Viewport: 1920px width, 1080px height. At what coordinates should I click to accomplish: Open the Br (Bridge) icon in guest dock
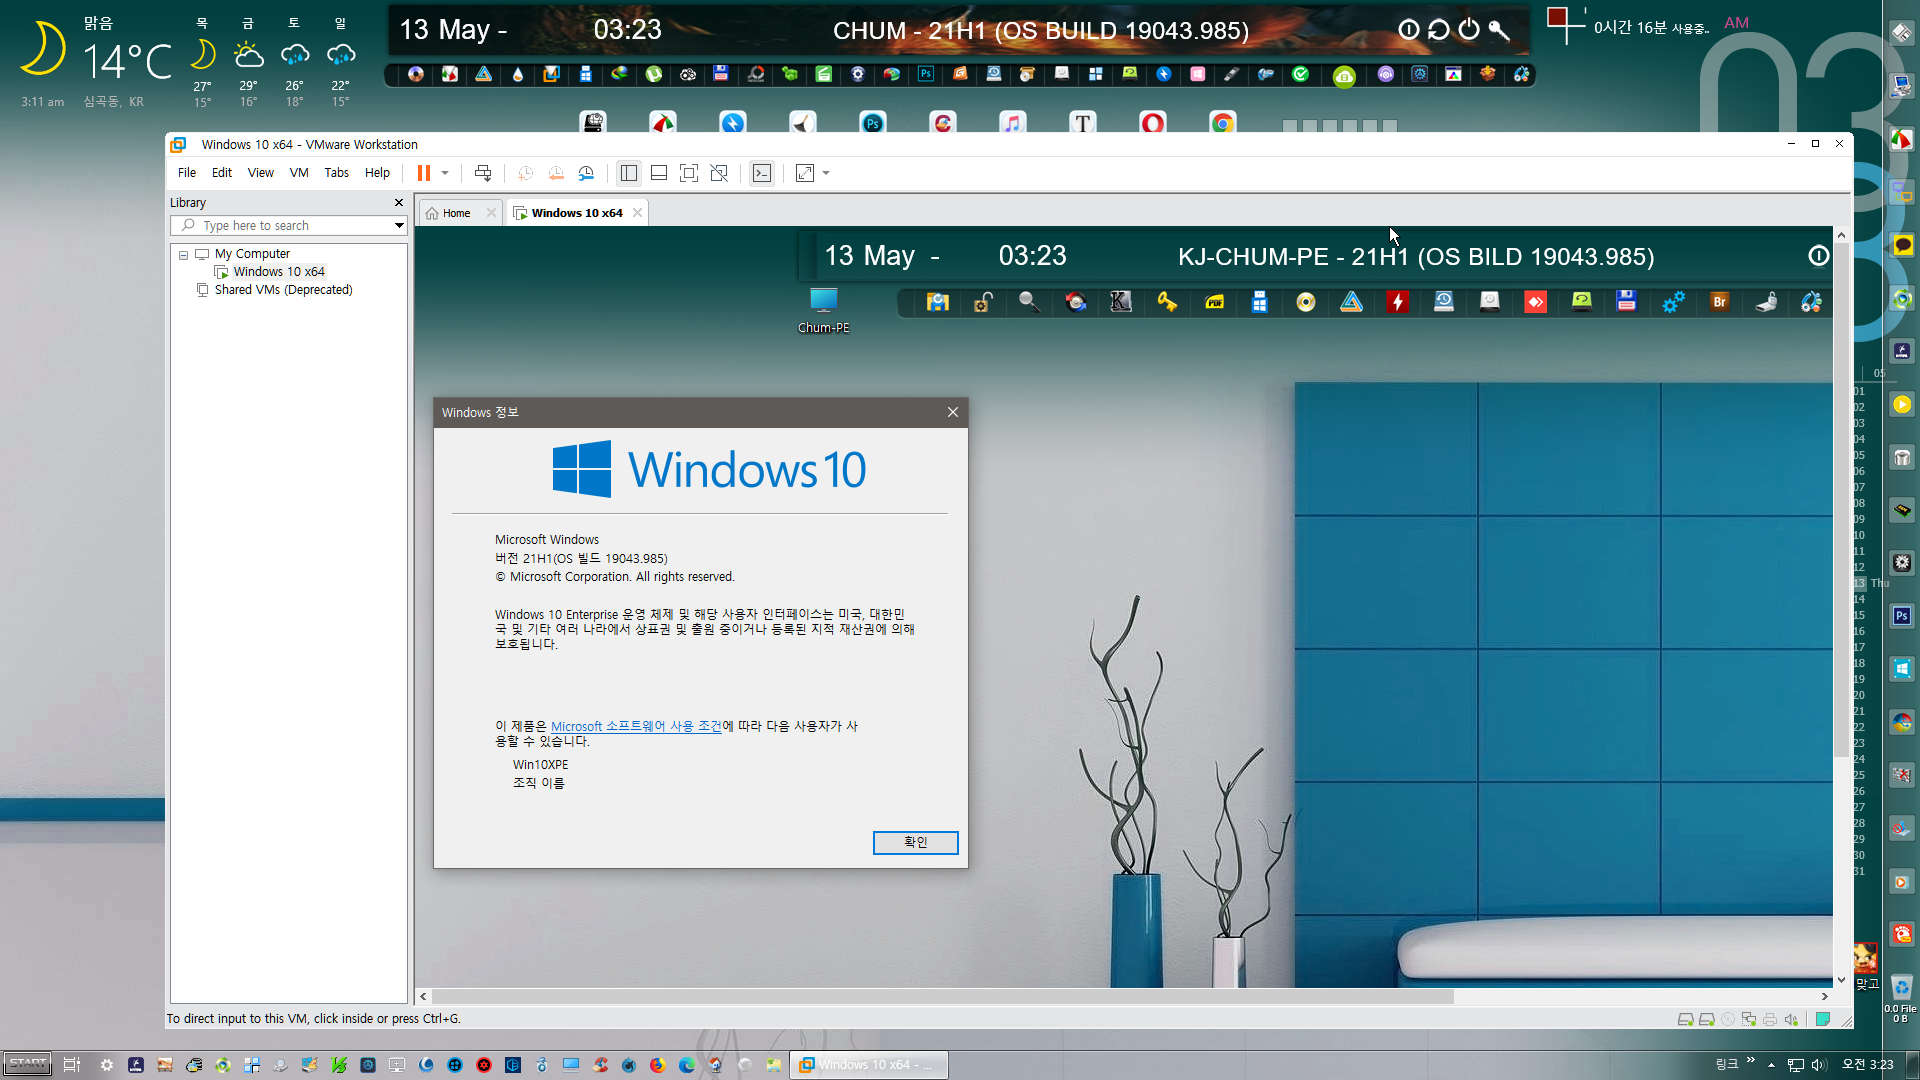(x=1720, y=302)
